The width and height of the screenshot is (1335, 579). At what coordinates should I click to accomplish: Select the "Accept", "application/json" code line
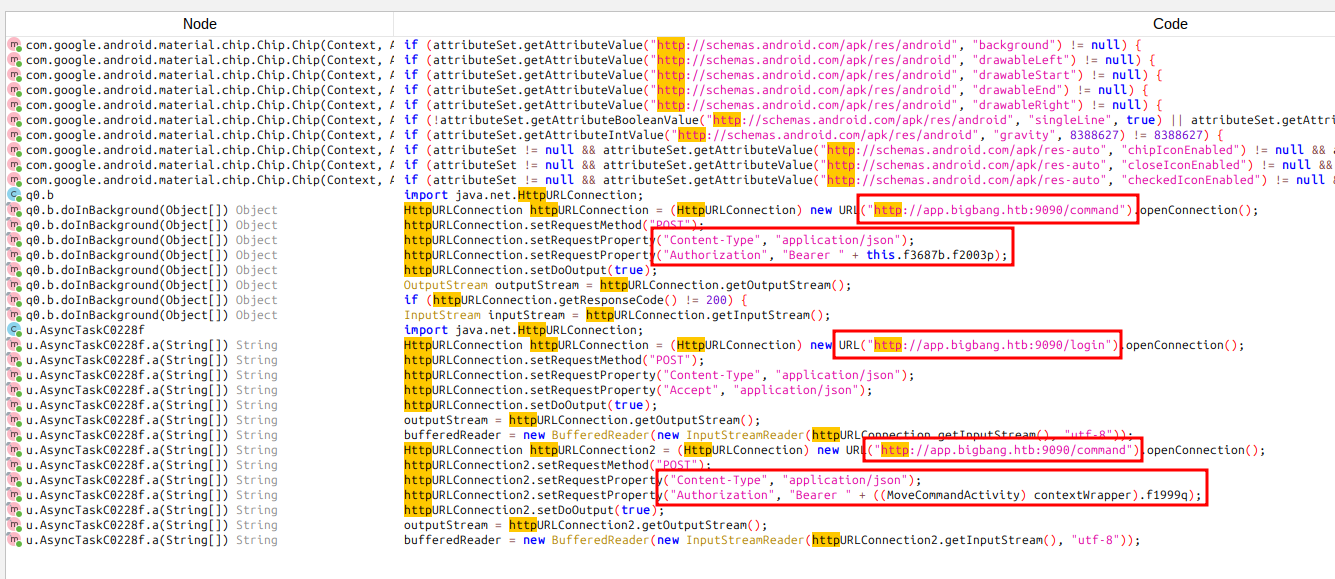[632, 390]
